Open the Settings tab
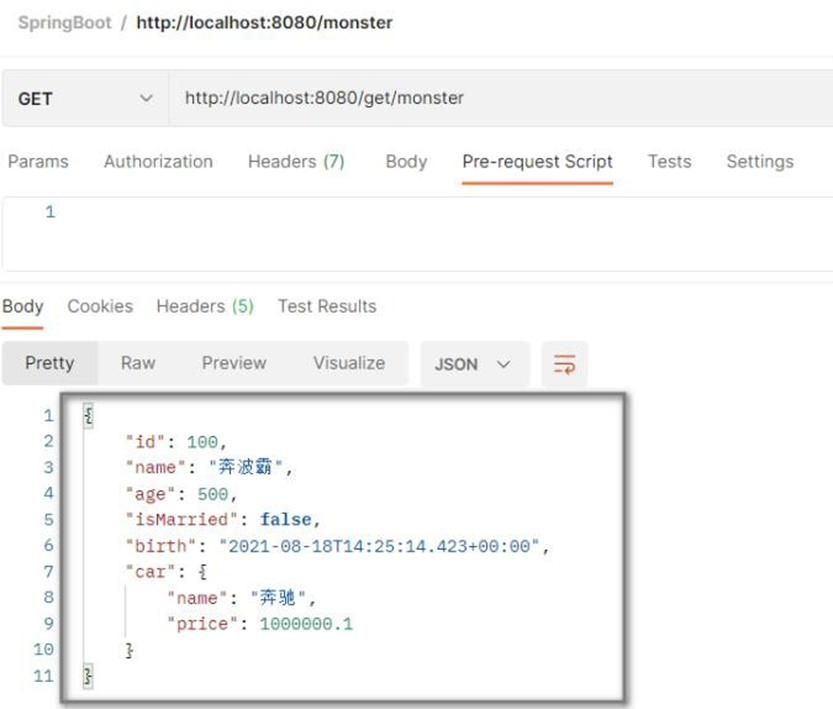 [759, 162]
